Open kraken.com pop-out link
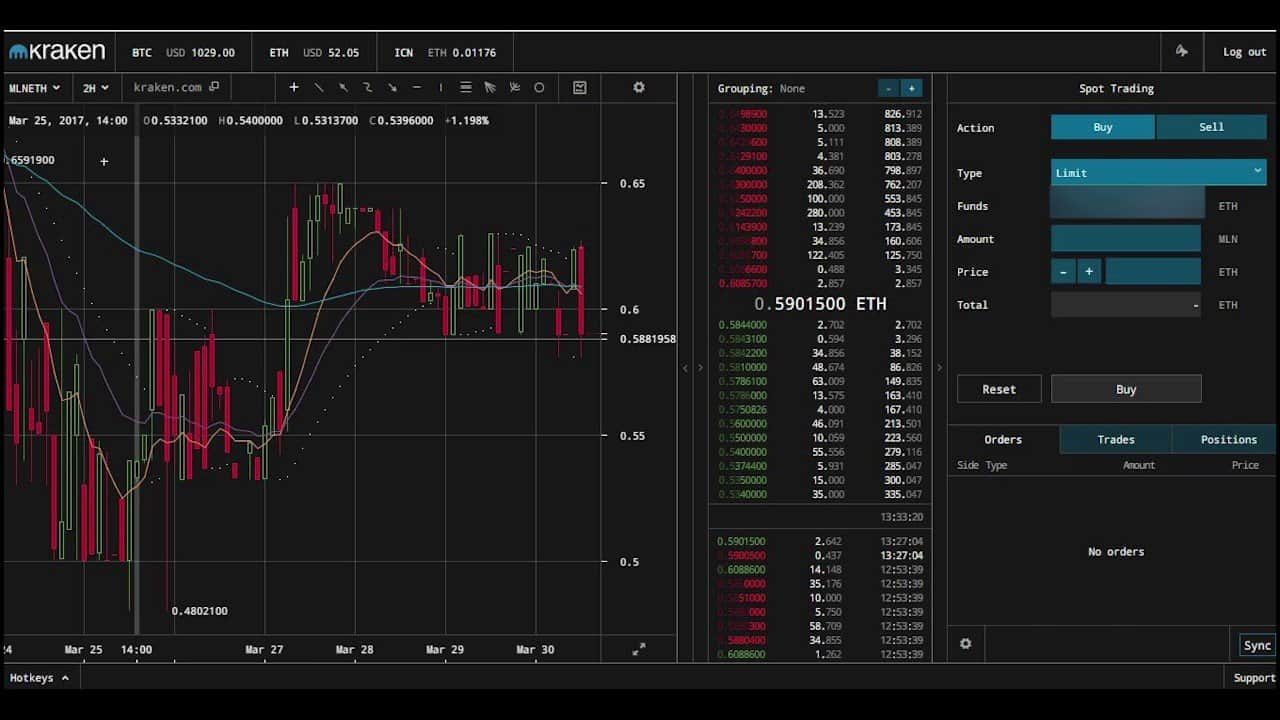The image size is (1280, 720). [176, 88]
